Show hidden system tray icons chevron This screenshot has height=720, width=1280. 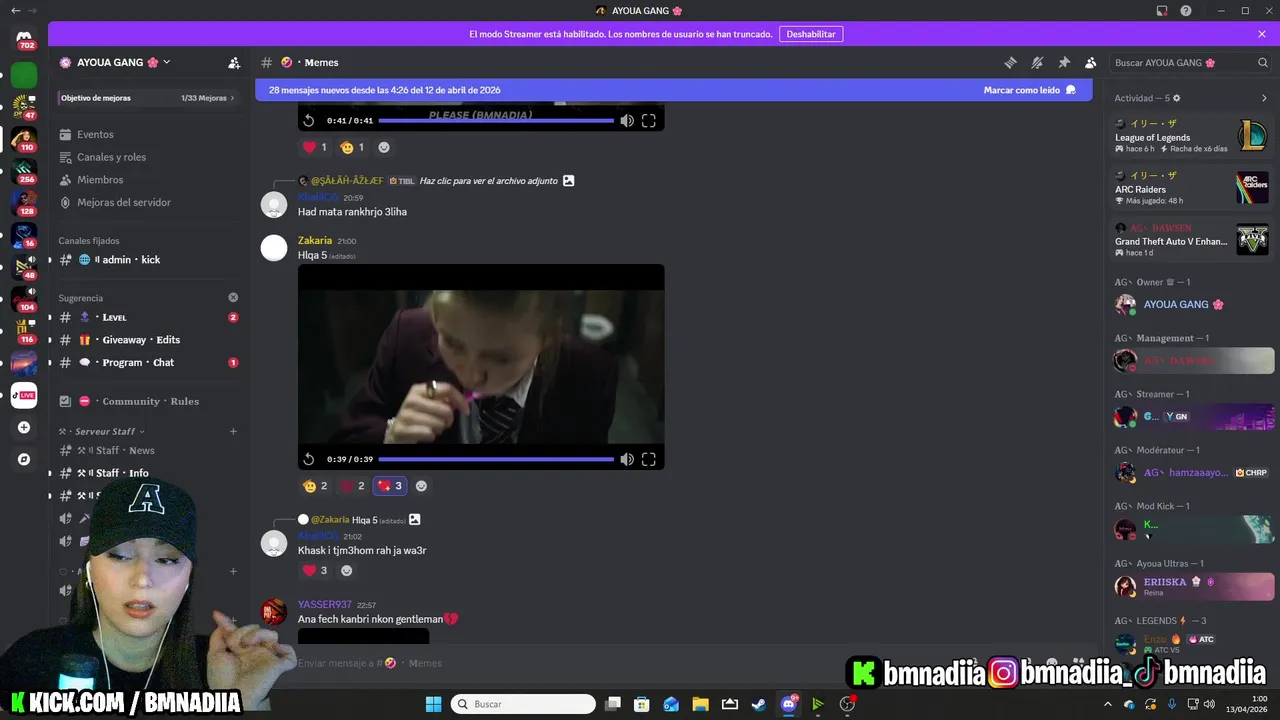coord(1107,704)
